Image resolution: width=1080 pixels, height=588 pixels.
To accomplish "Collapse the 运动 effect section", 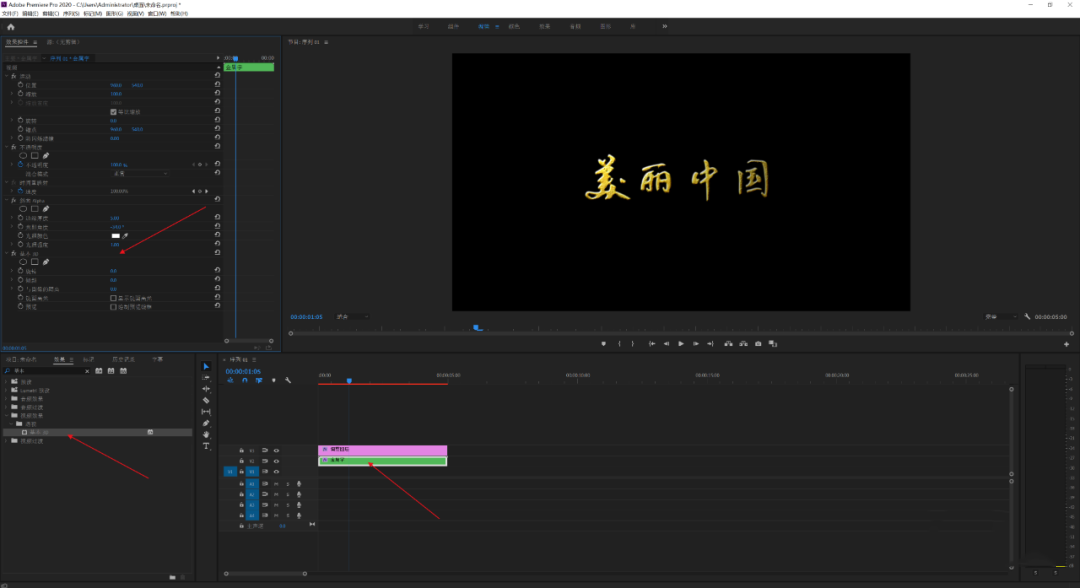I will (x=6, y=75).
